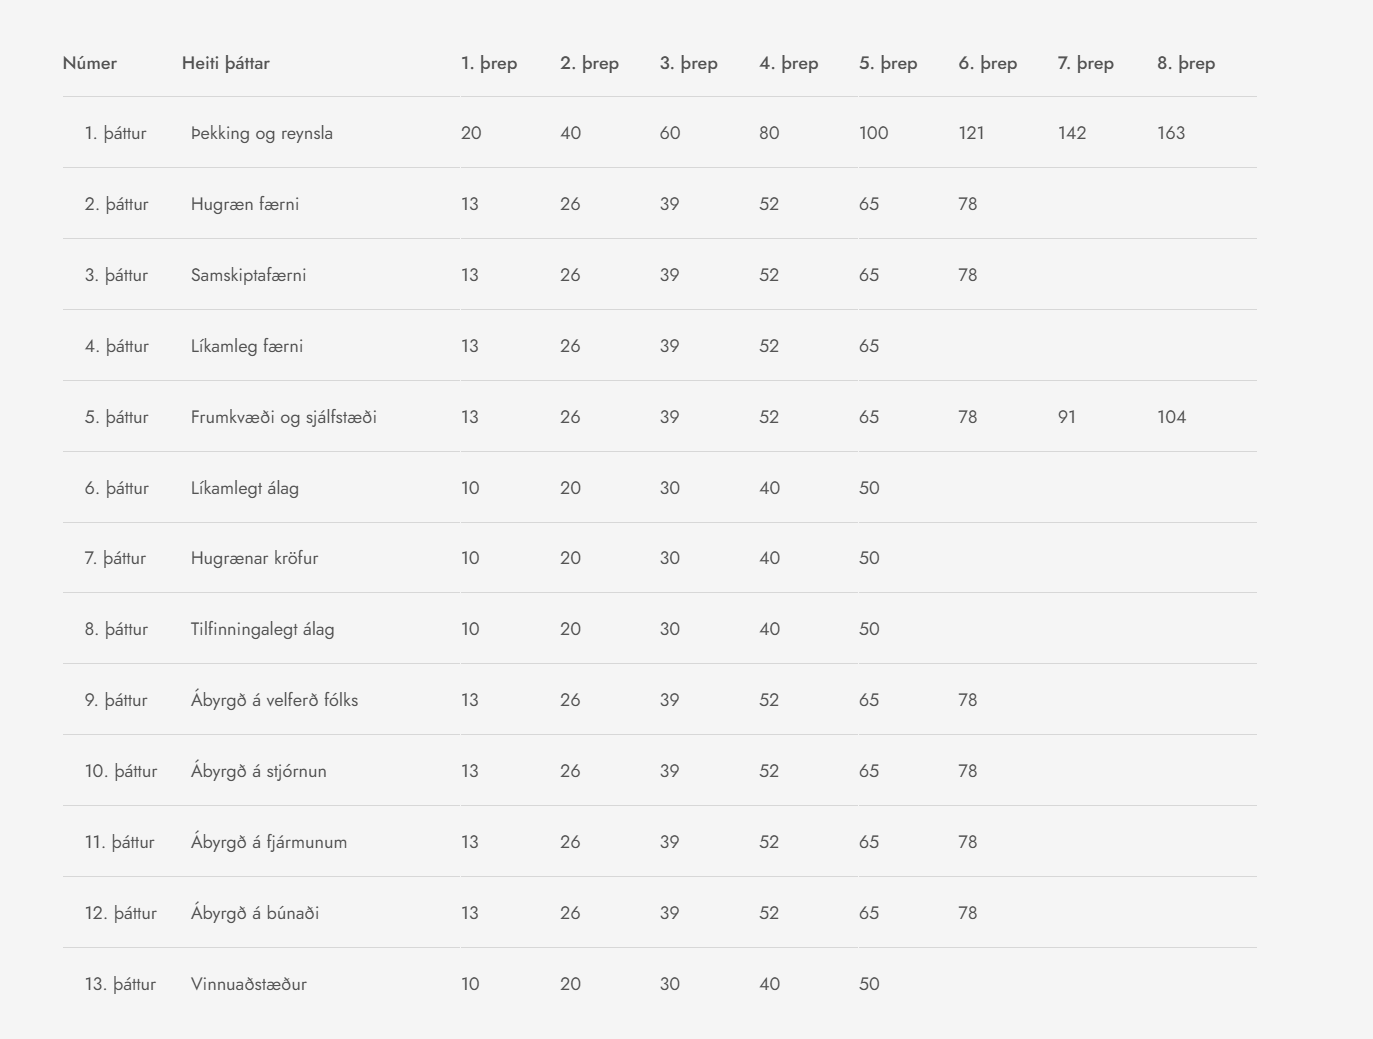
Task: Select the "5. þrep" column header
Action: click(x=888, y=63)
